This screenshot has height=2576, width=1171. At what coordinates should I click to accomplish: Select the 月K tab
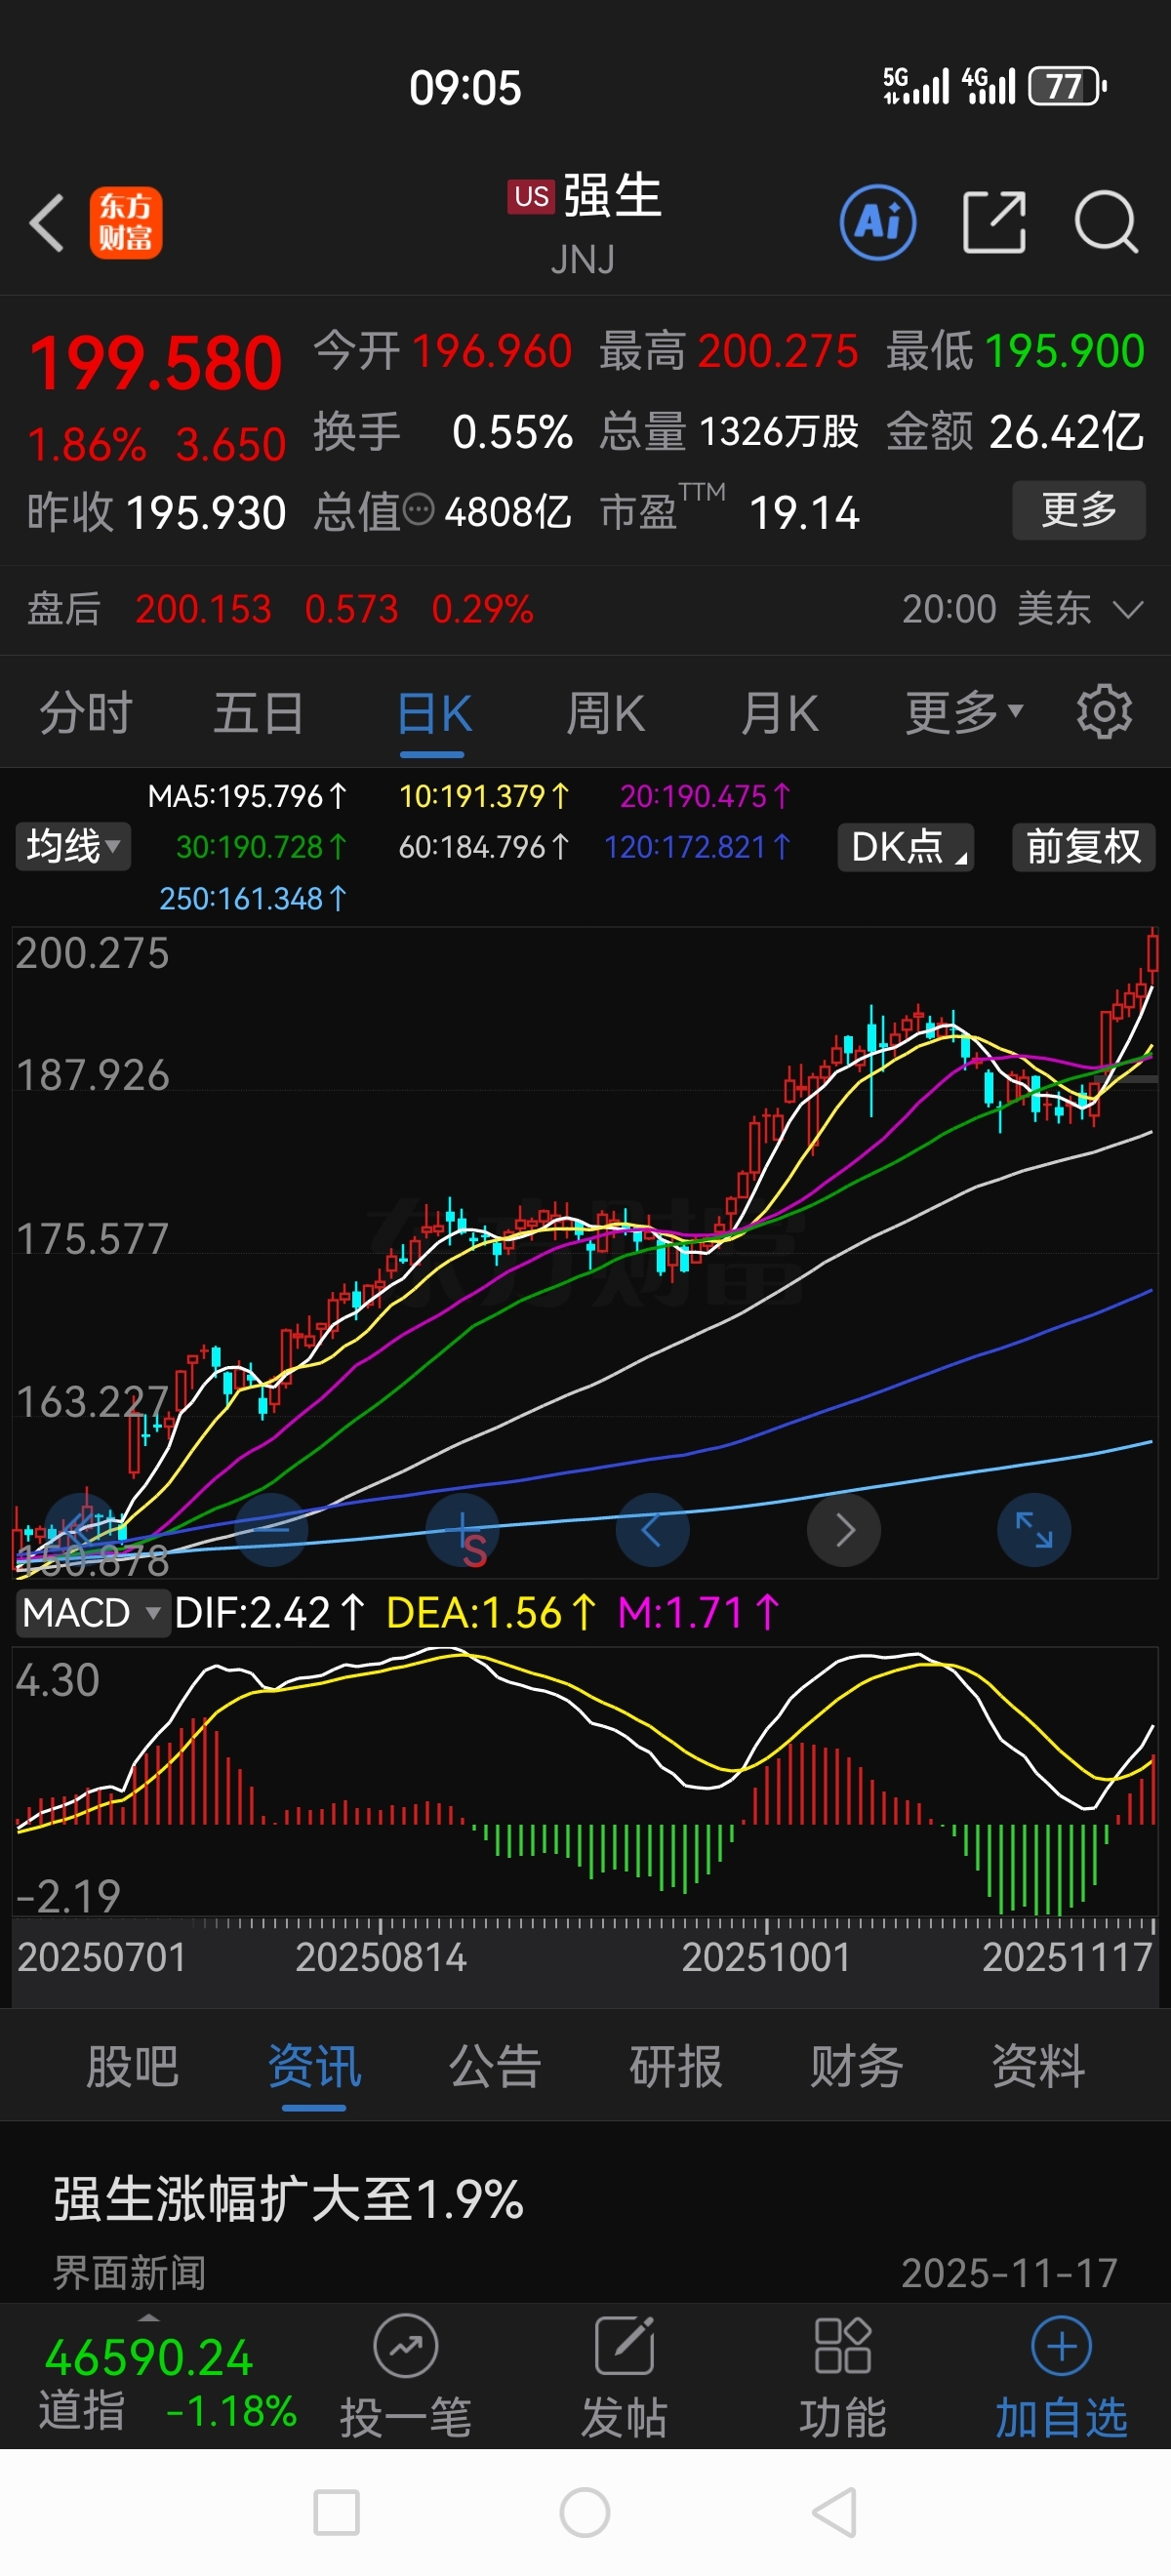click(x=780, y=713)
